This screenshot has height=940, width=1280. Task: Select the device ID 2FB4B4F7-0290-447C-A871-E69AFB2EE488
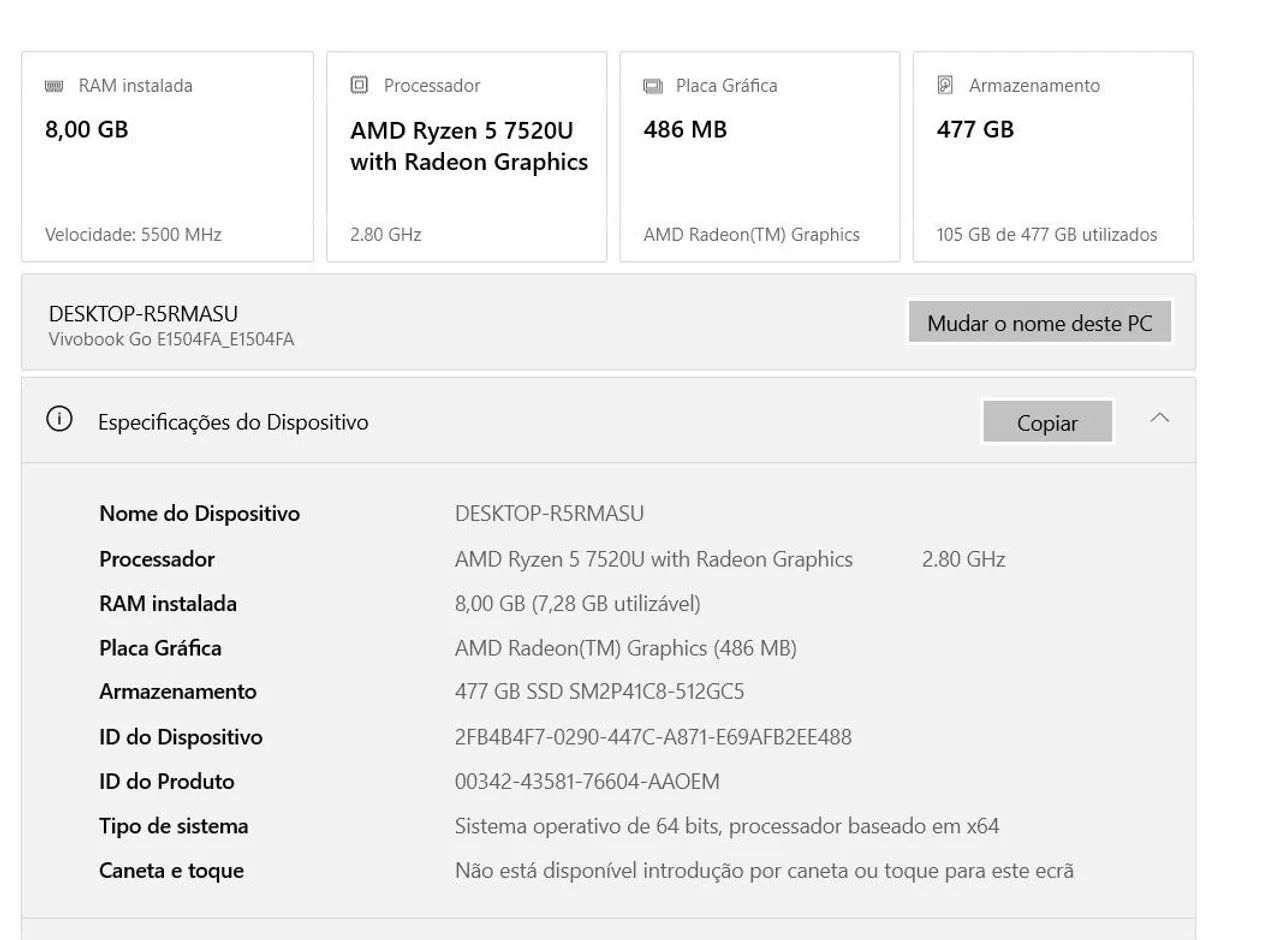click(653, 738)
